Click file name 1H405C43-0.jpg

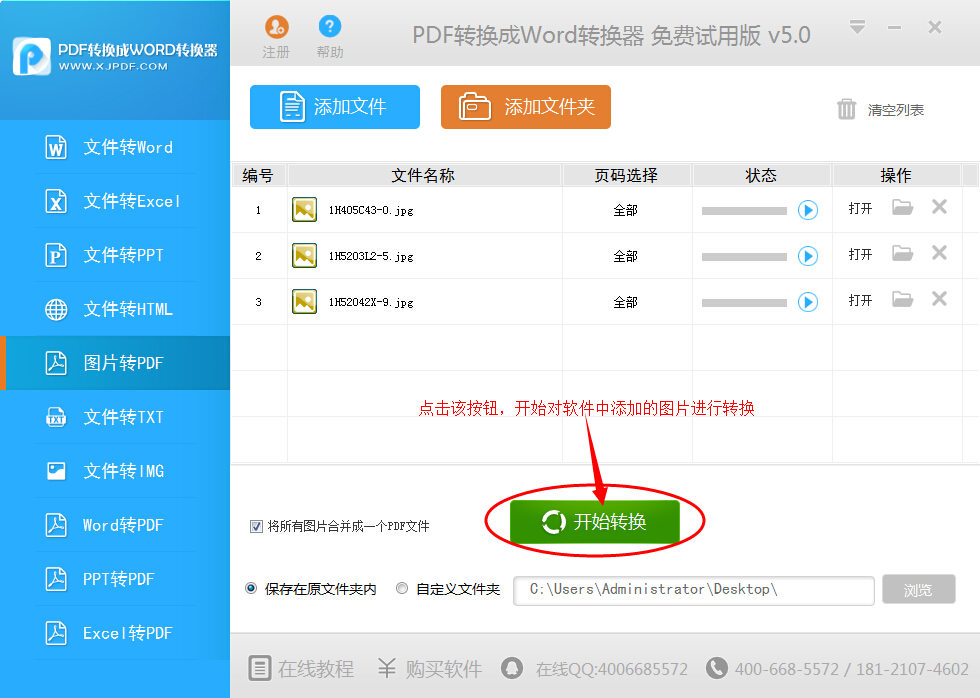(x=371, y=211)
